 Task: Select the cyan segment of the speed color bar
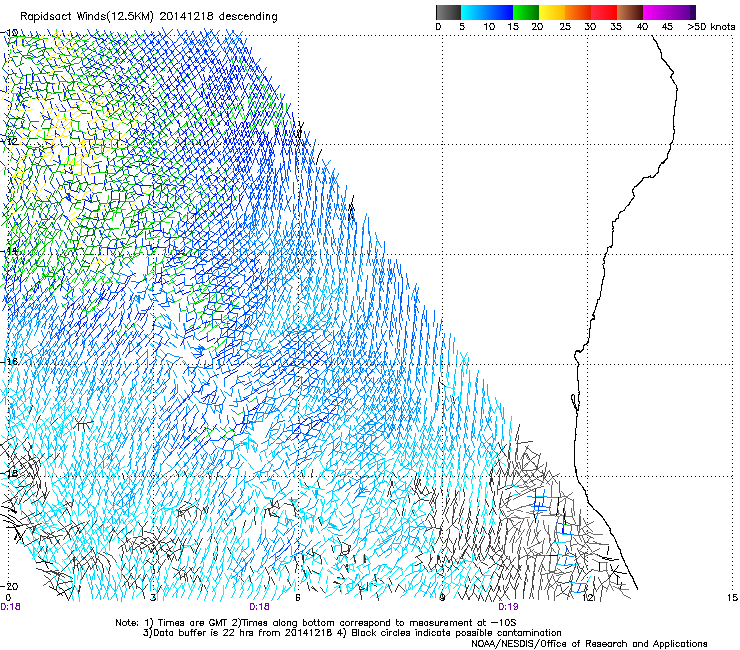point(474,12)
